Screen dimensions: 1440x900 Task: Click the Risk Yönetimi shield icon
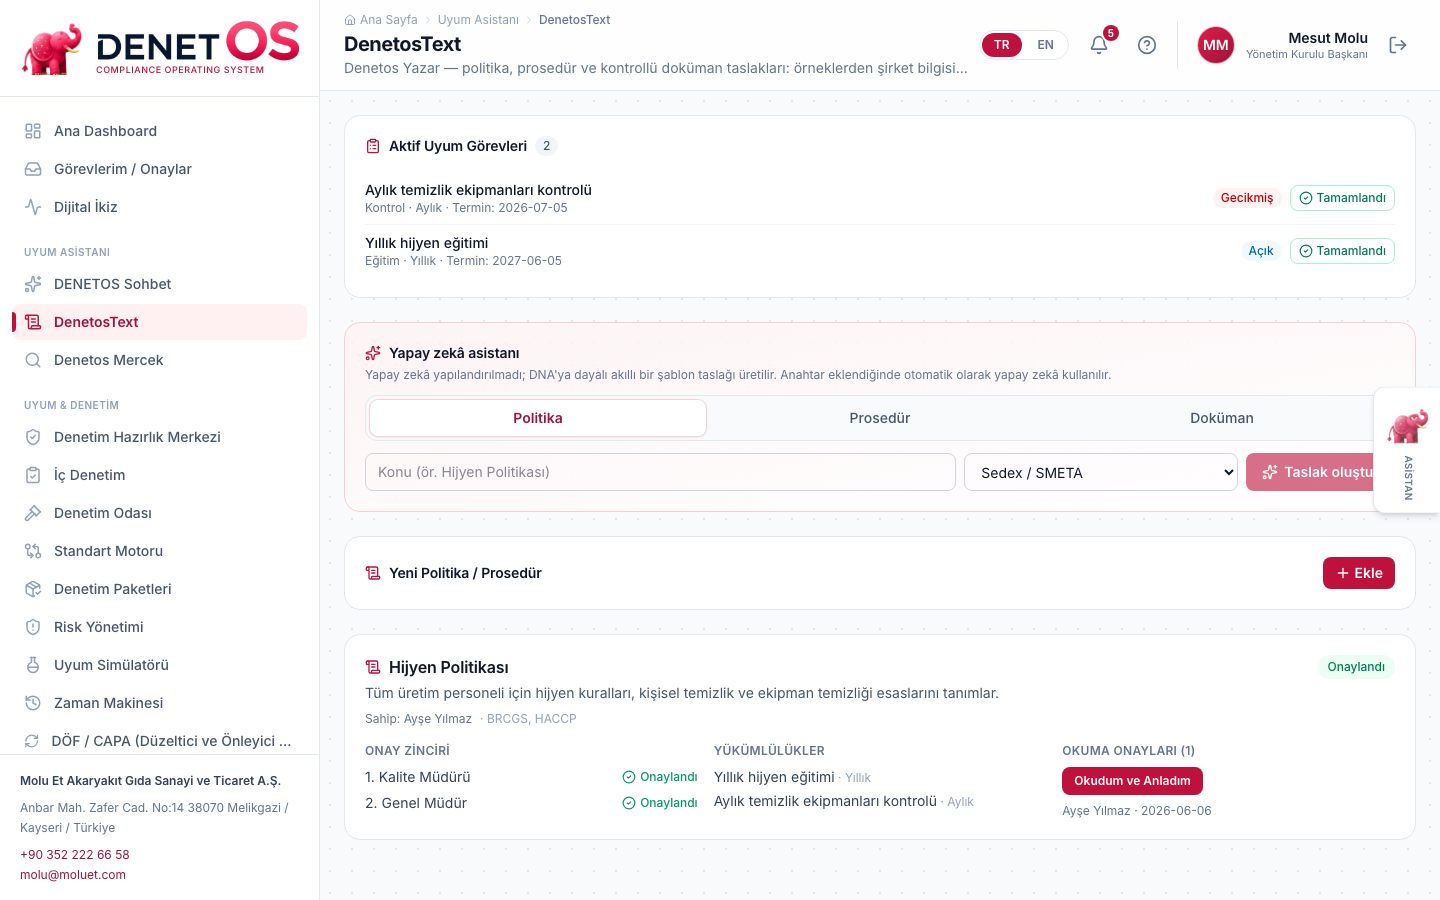33,627
